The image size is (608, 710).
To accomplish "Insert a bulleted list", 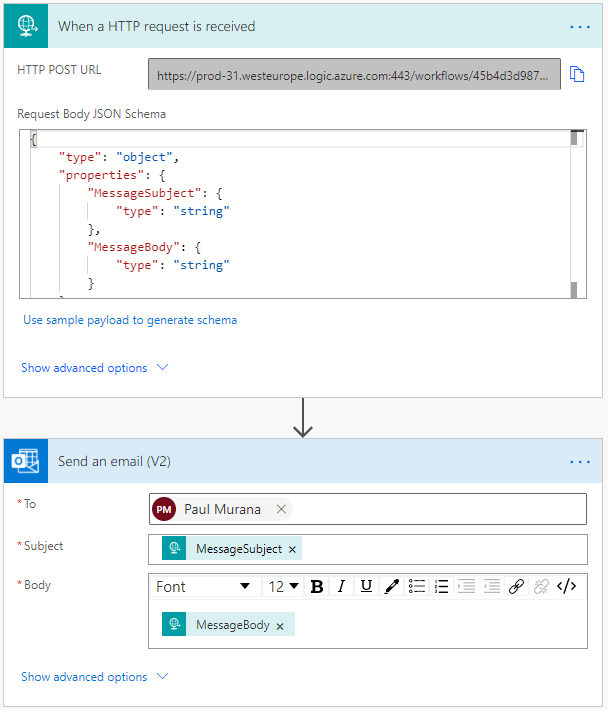I will pos(417,586).
